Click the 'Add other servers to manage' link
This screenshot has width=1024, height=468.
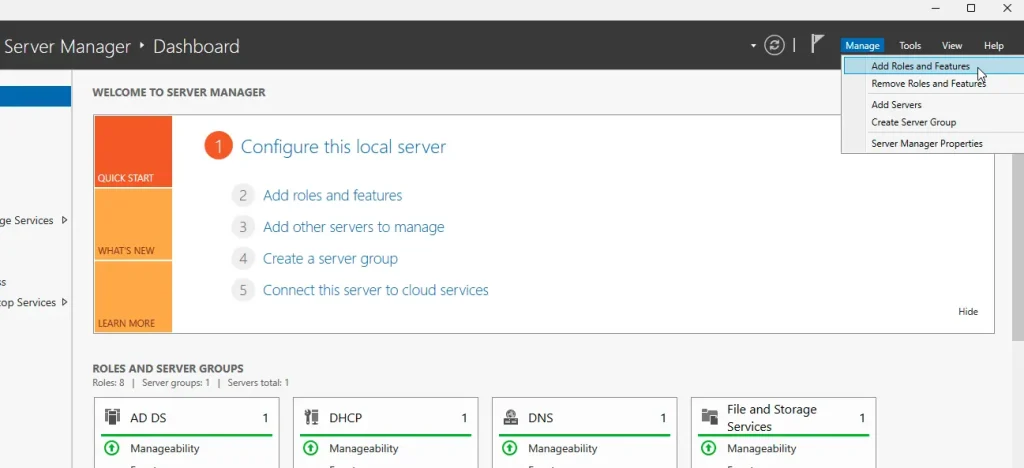point(353,227)
